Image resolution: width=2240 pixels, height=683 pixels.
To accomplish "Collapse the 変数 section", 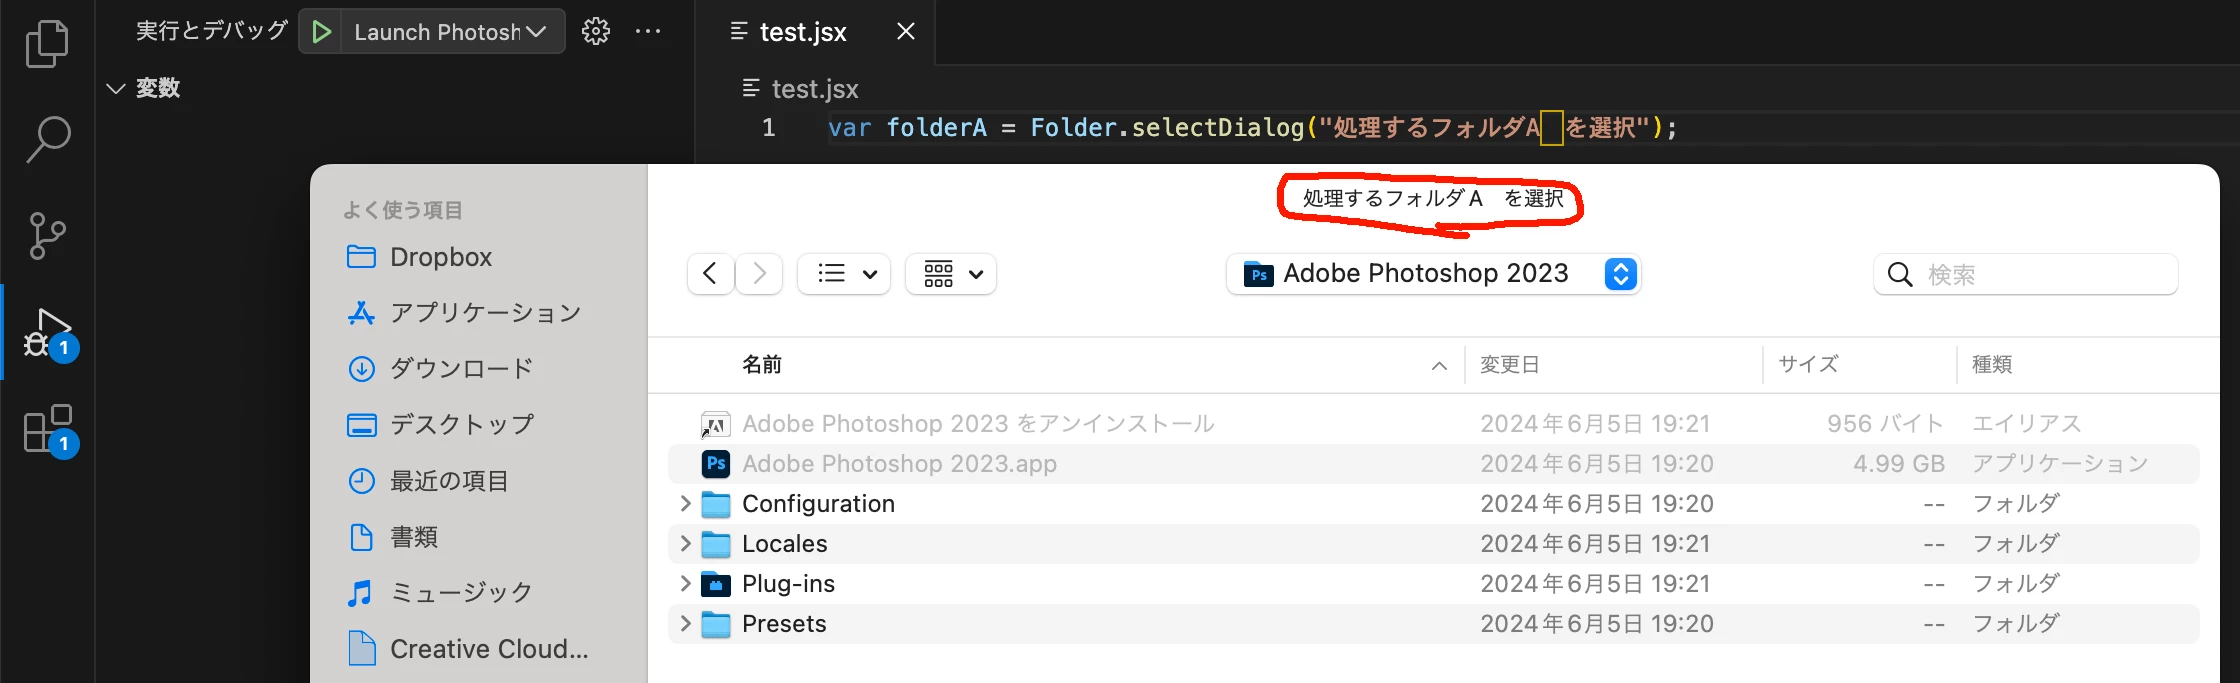I will coord(116,89).
